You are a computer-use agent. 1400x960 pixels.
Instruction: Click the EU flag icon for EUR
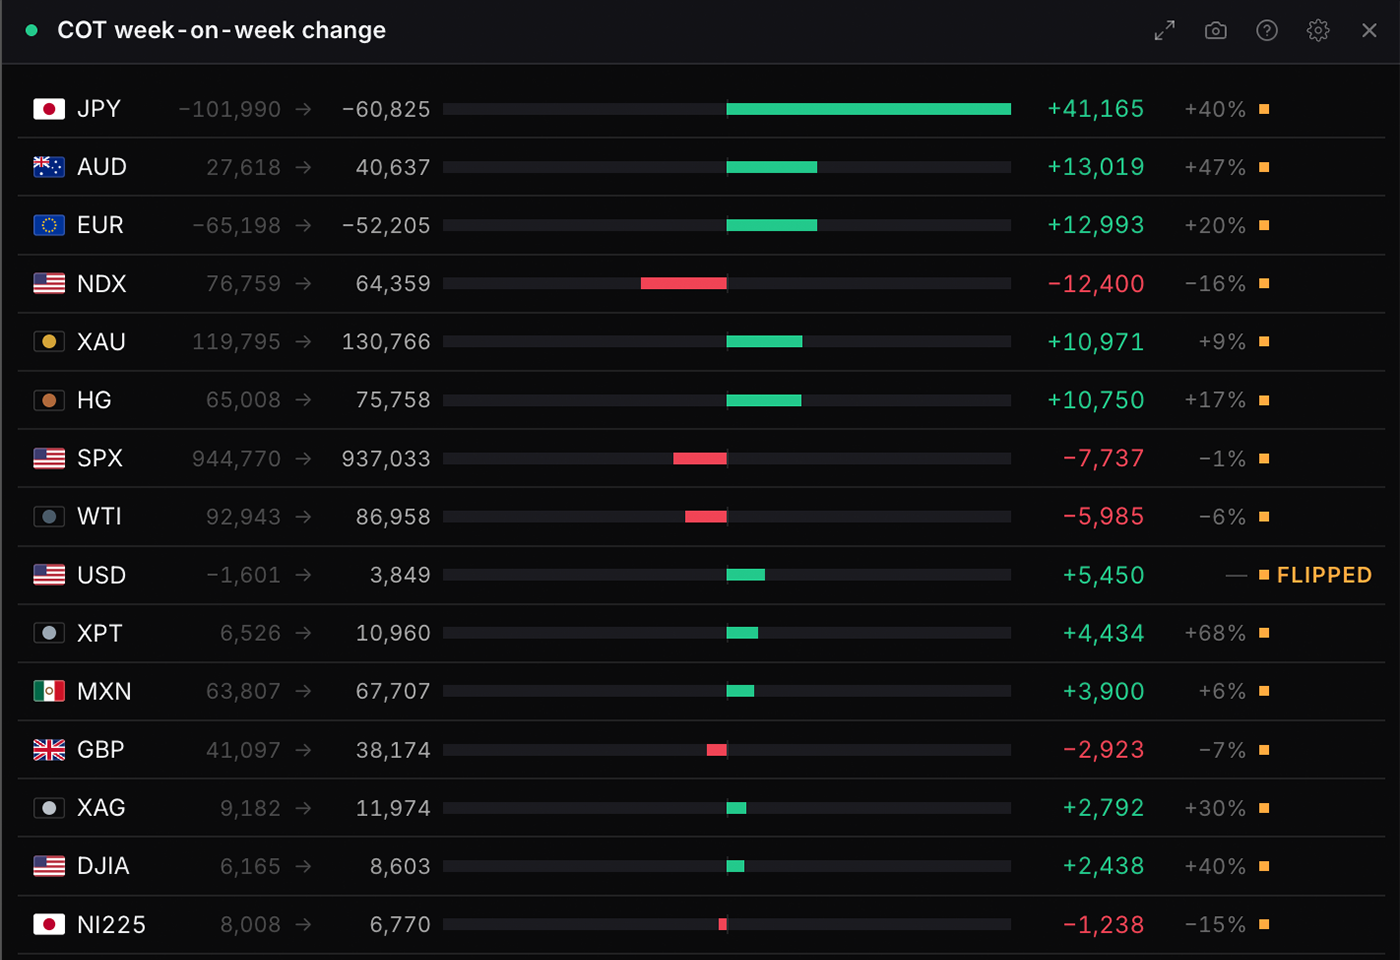pyautogui.click(x=49, y=225)
